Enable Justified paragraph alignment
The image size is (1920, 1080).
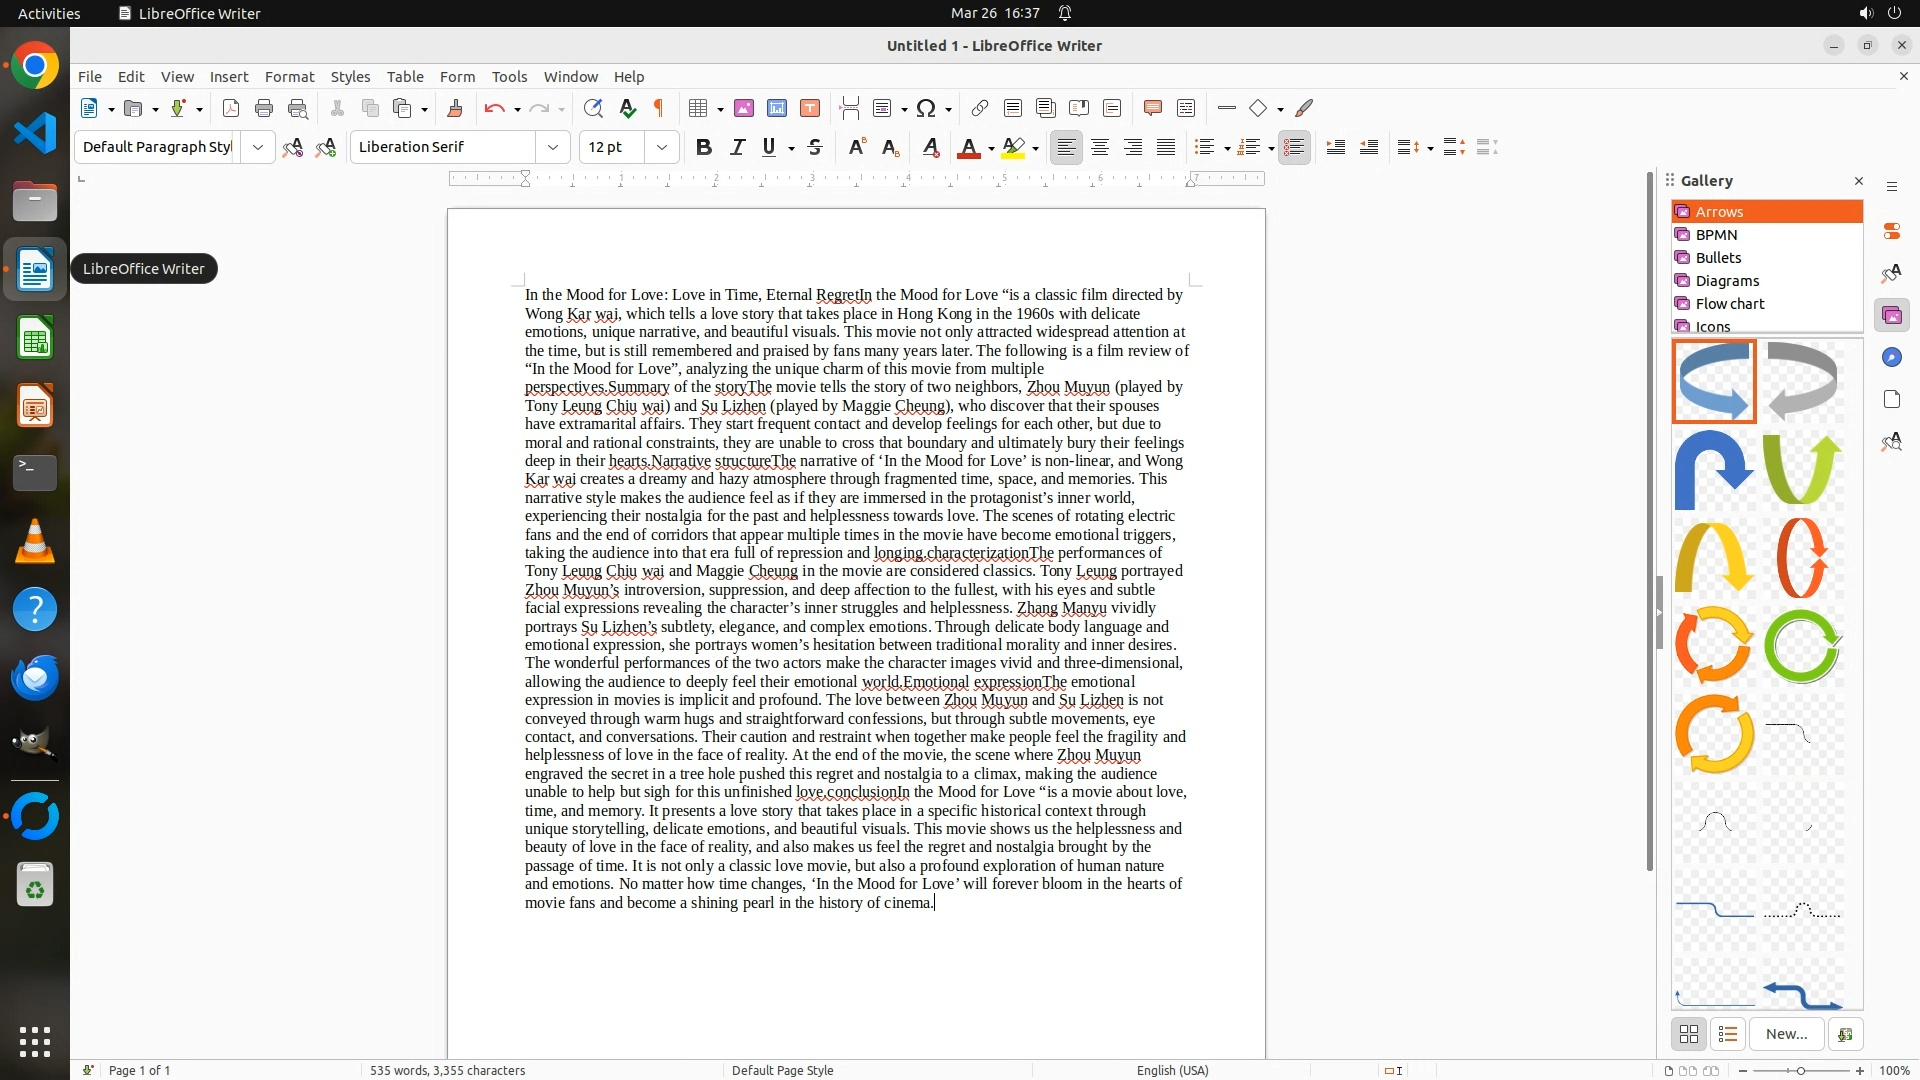[1166, 147]
